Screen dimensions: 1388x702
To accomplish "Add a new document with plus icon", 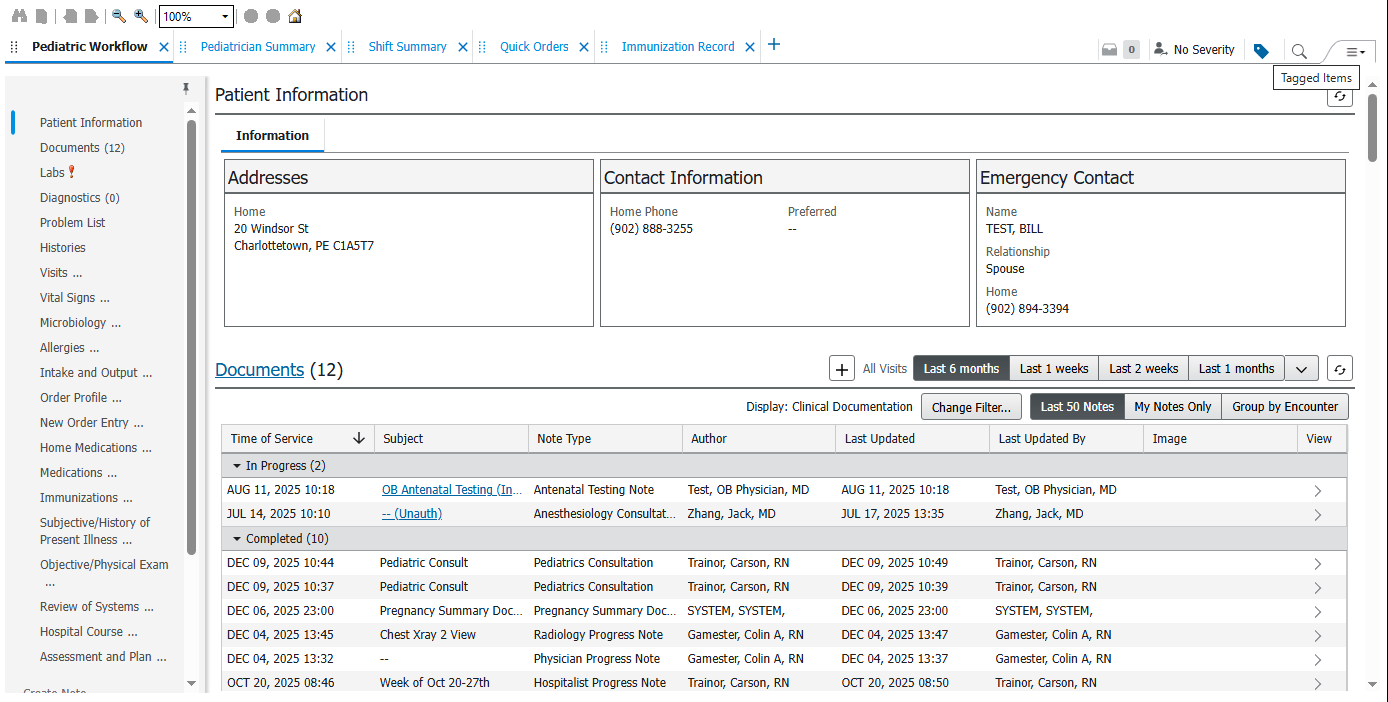I will coord(842,369).
